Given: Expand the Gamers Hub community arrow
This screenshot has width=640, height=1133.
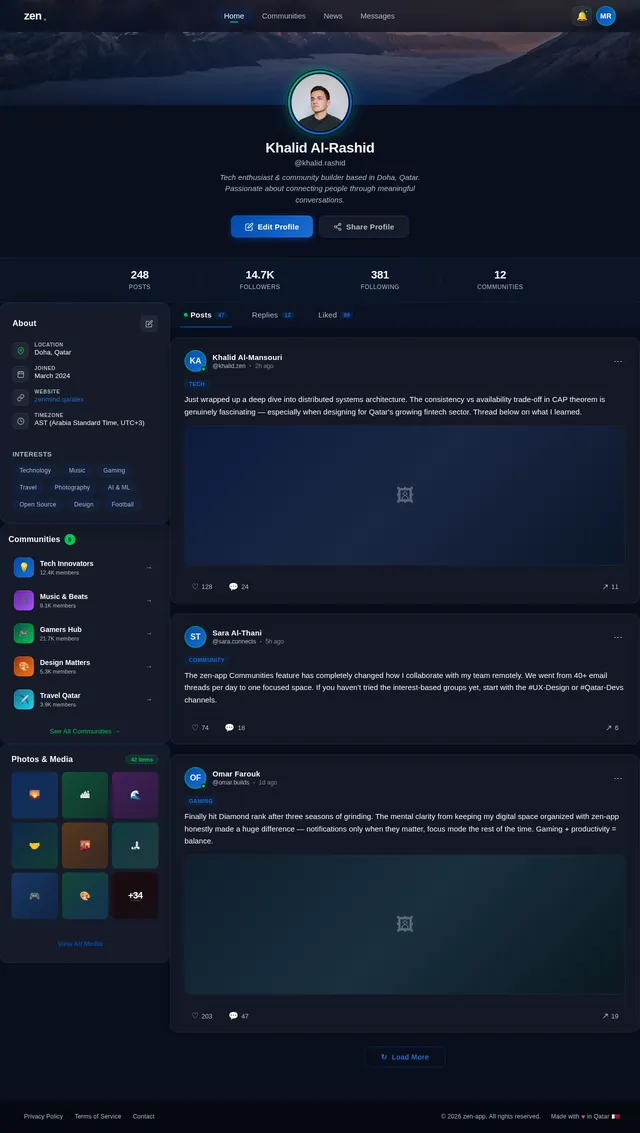Looking at the screenshot, I should click(x=149, y=633).
